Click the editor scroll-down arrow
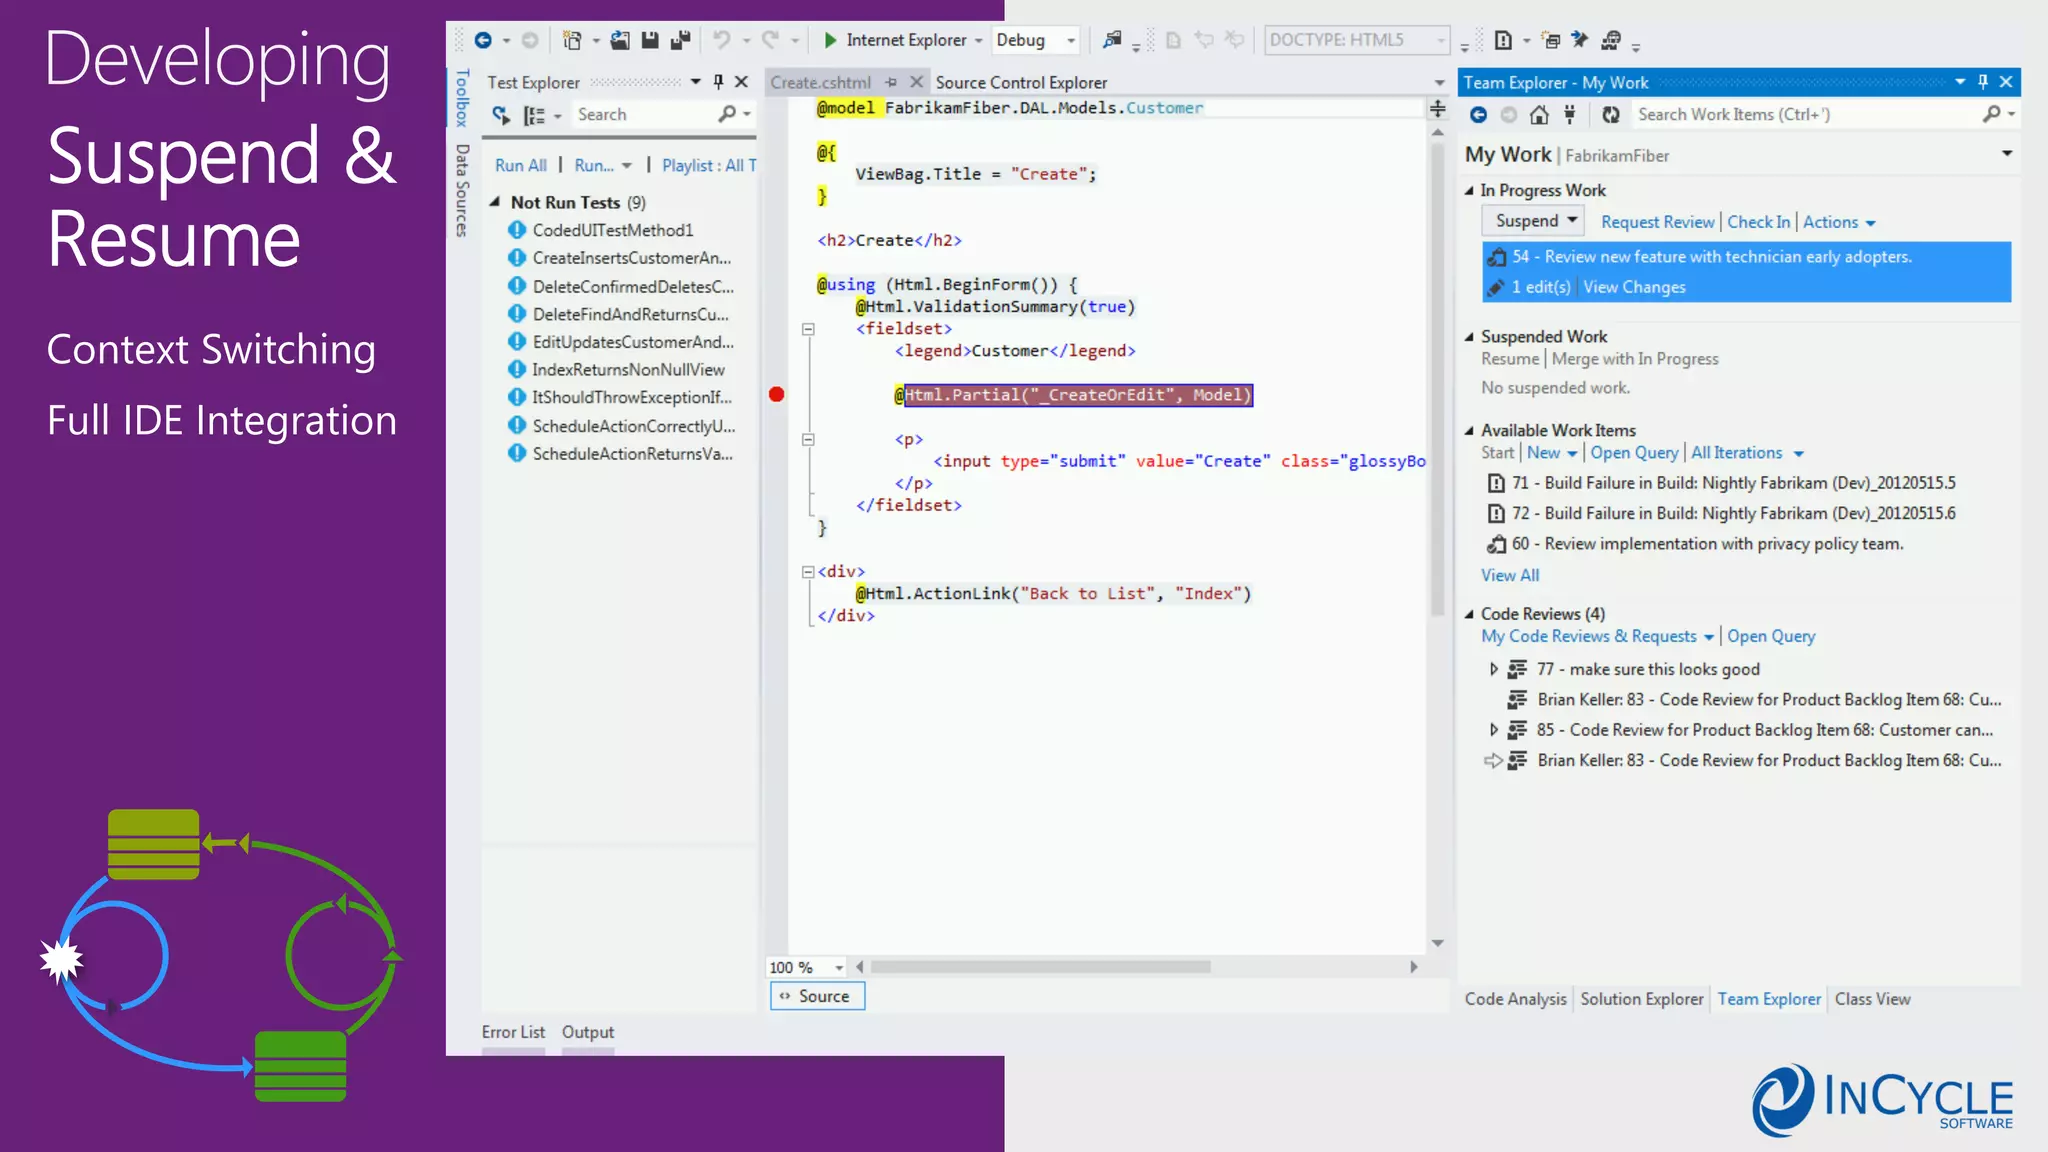Viewport: 2048px width, 1152px height. 1438,943
